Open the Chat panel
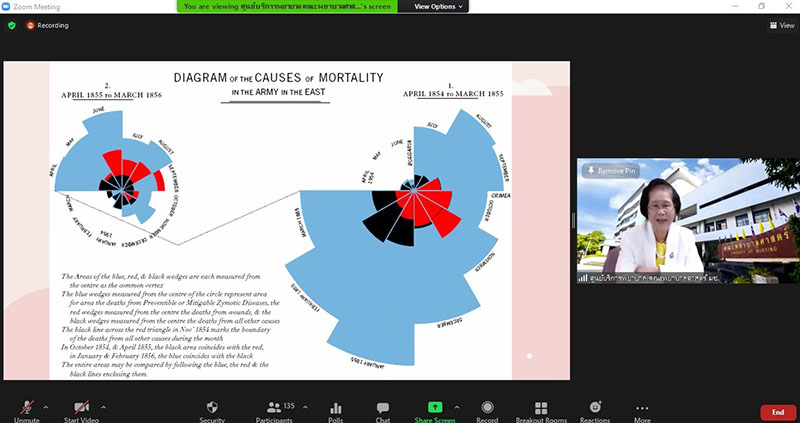 point(383,411)
